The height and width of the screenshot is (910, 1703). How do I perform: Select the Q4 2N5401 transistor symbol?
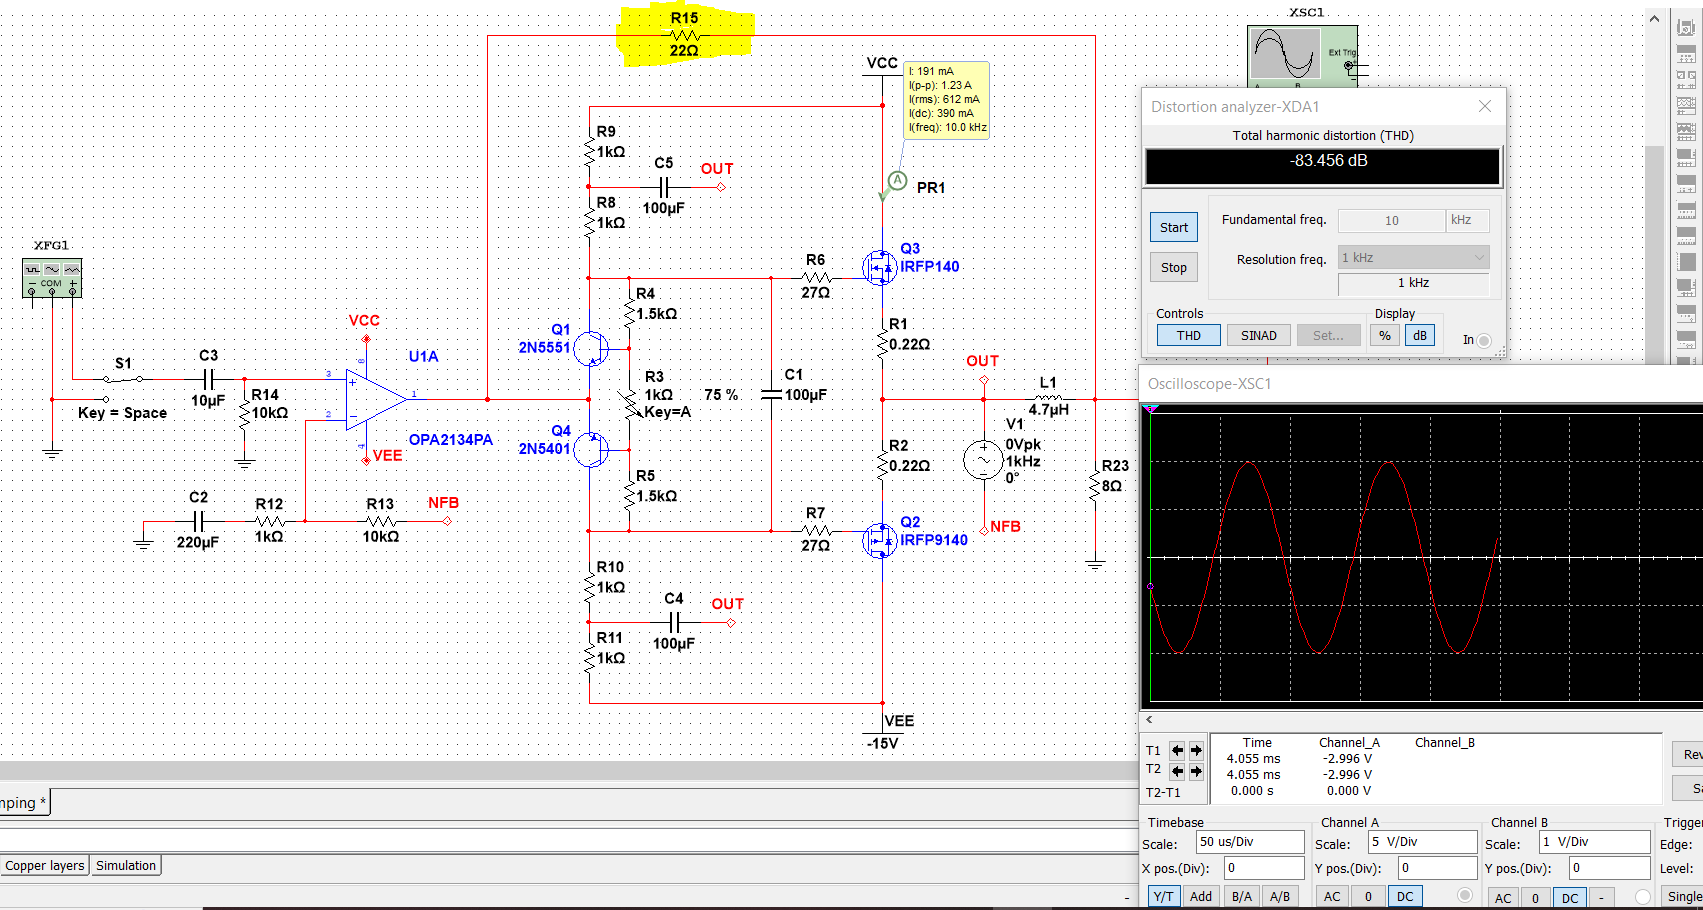[x=593, y=449]
